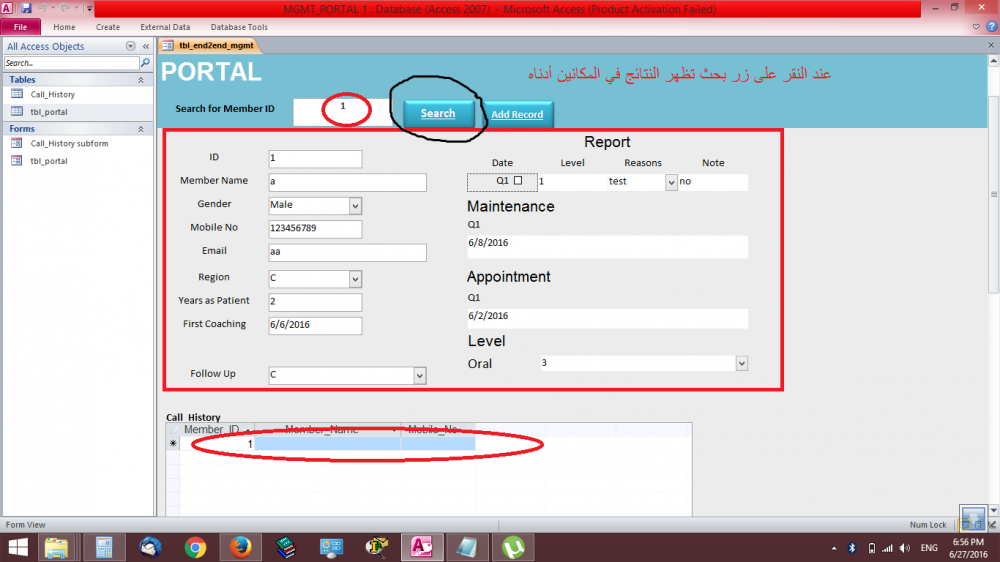Viewport: 1000px width, 562px height.
Task: Click the Member Name field
Action: pos(347,182)
